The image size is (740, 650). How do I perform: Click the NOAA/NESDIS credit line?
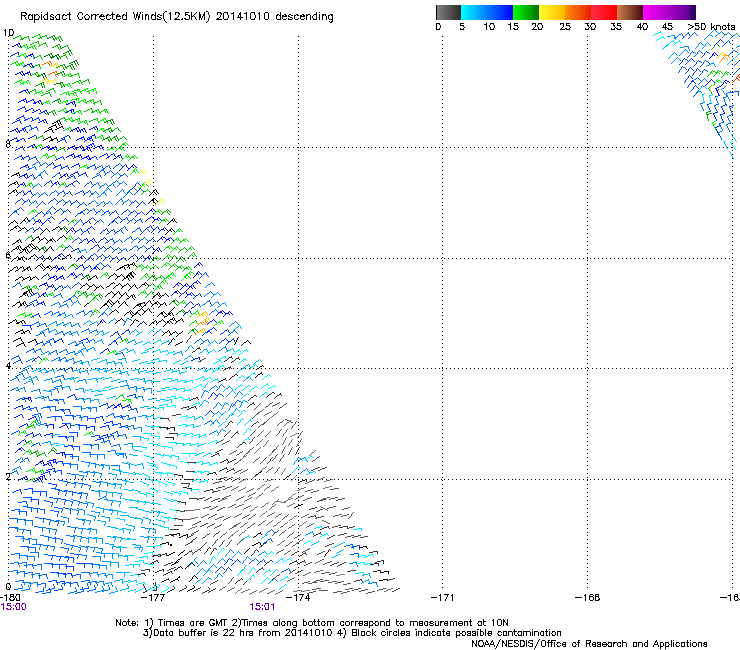pos(589,644)
